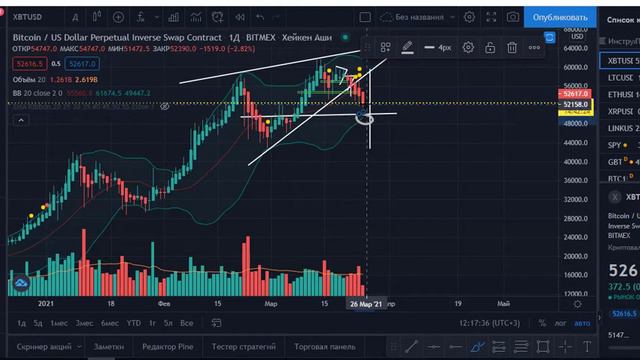Create an alert with alarm-clock icon
640x360 pixels.
(x=218, y=17)
